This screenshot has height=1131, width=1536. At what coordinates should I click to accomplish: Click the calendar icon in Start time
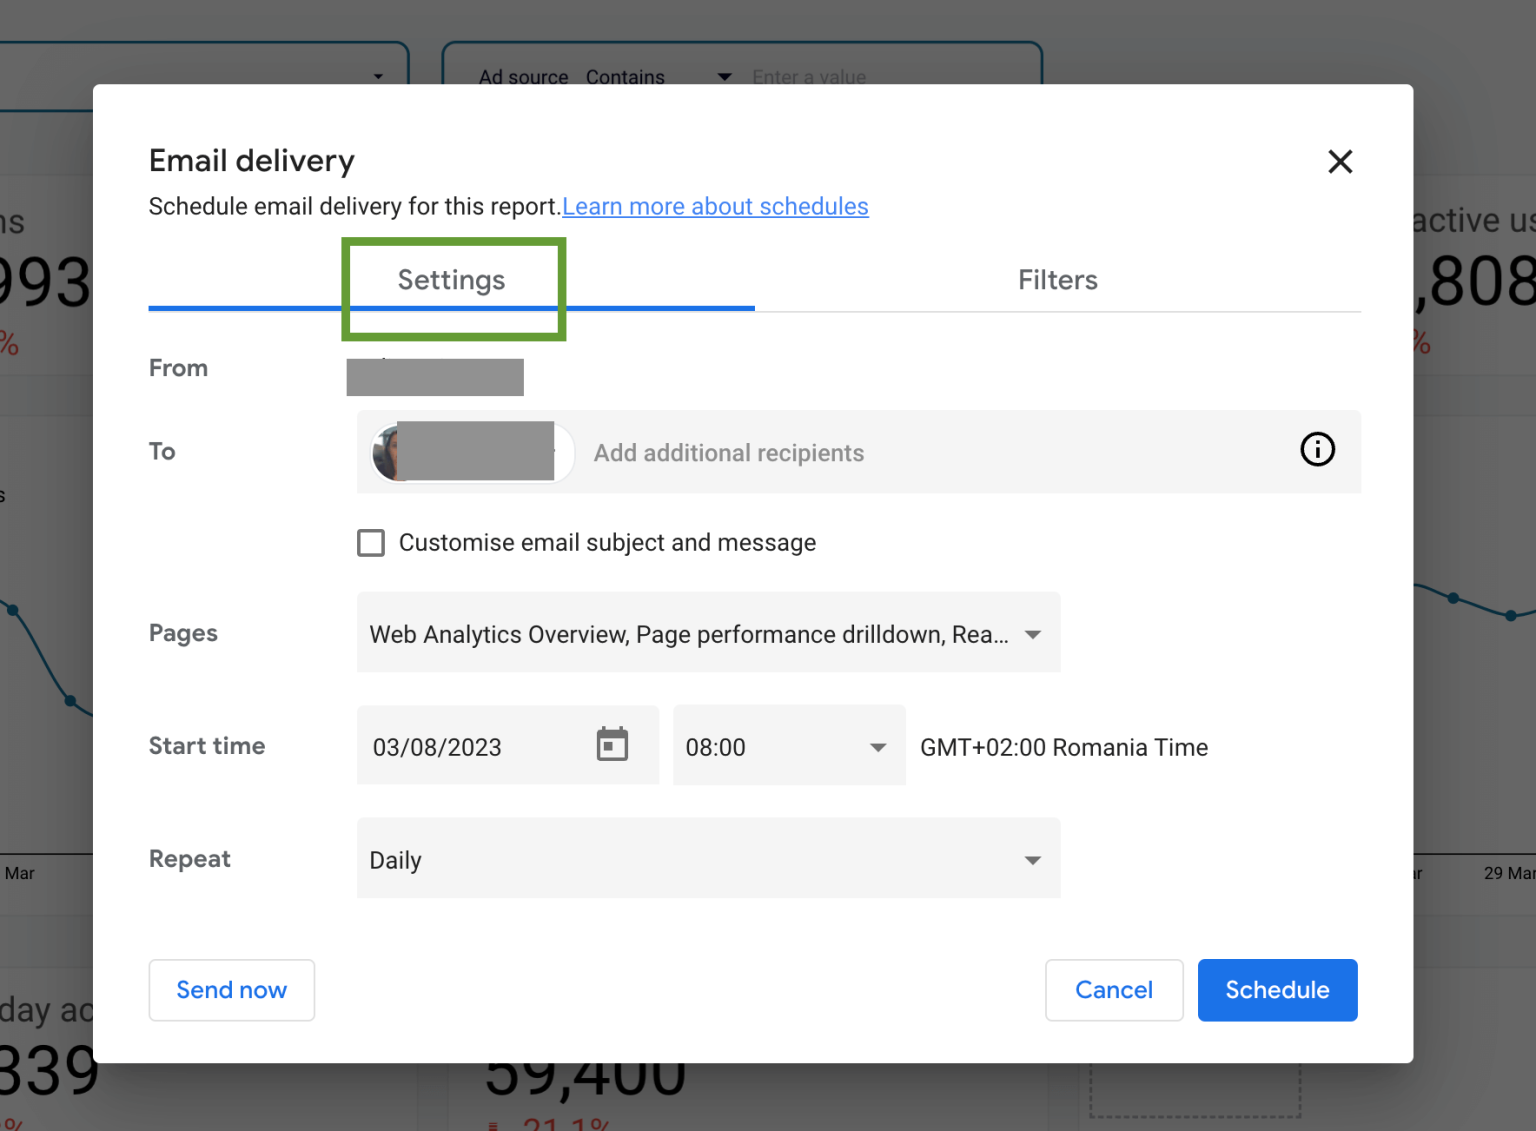click(612, 745)
